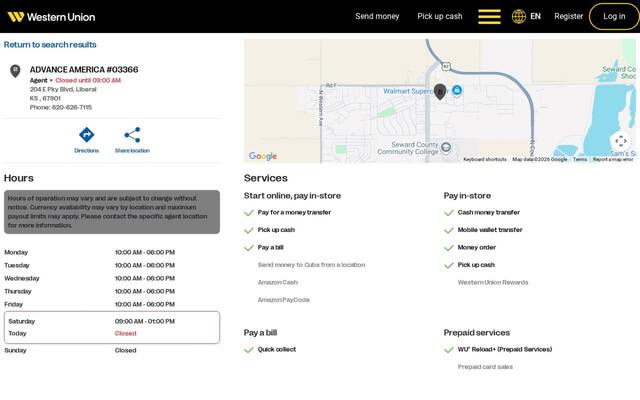Click the location pin beside Advance America

pos(15,71)
